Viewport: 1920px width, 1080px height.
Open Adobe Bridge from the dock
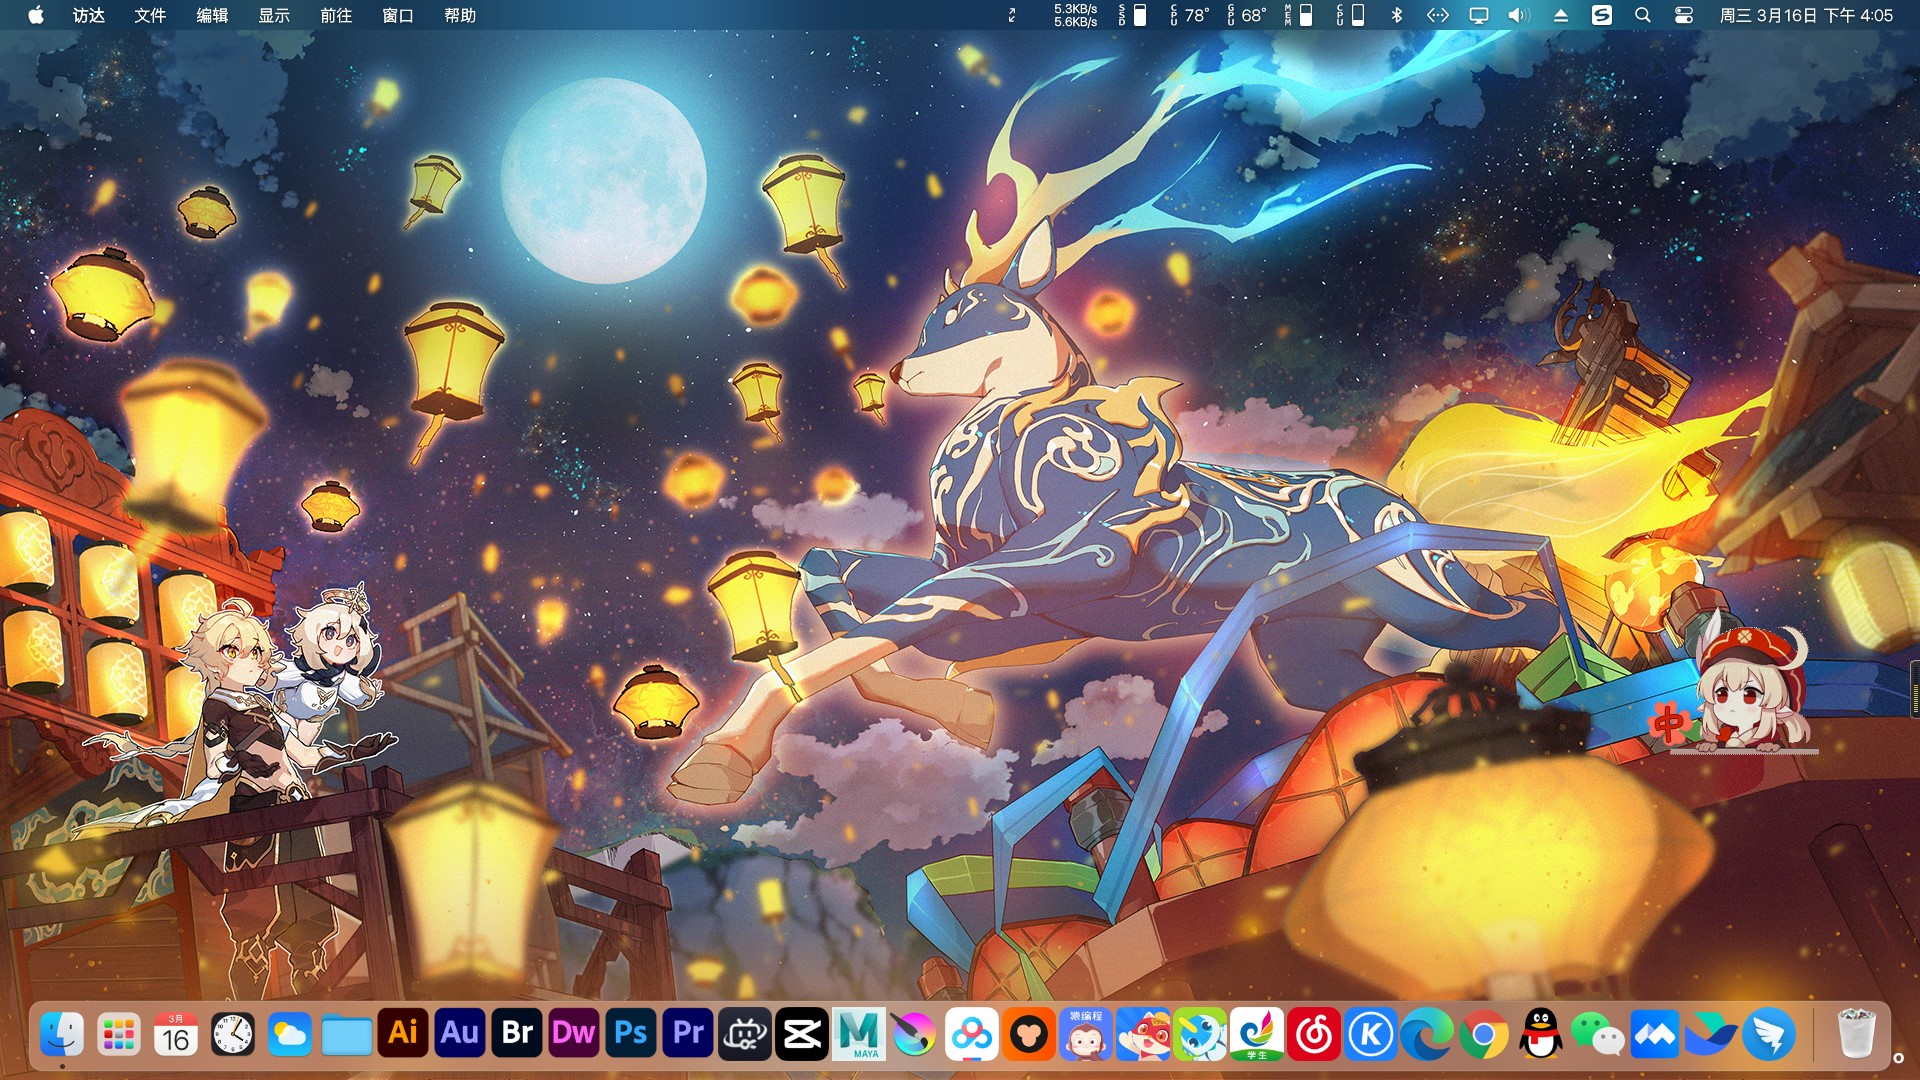(x=517, y=1033)
